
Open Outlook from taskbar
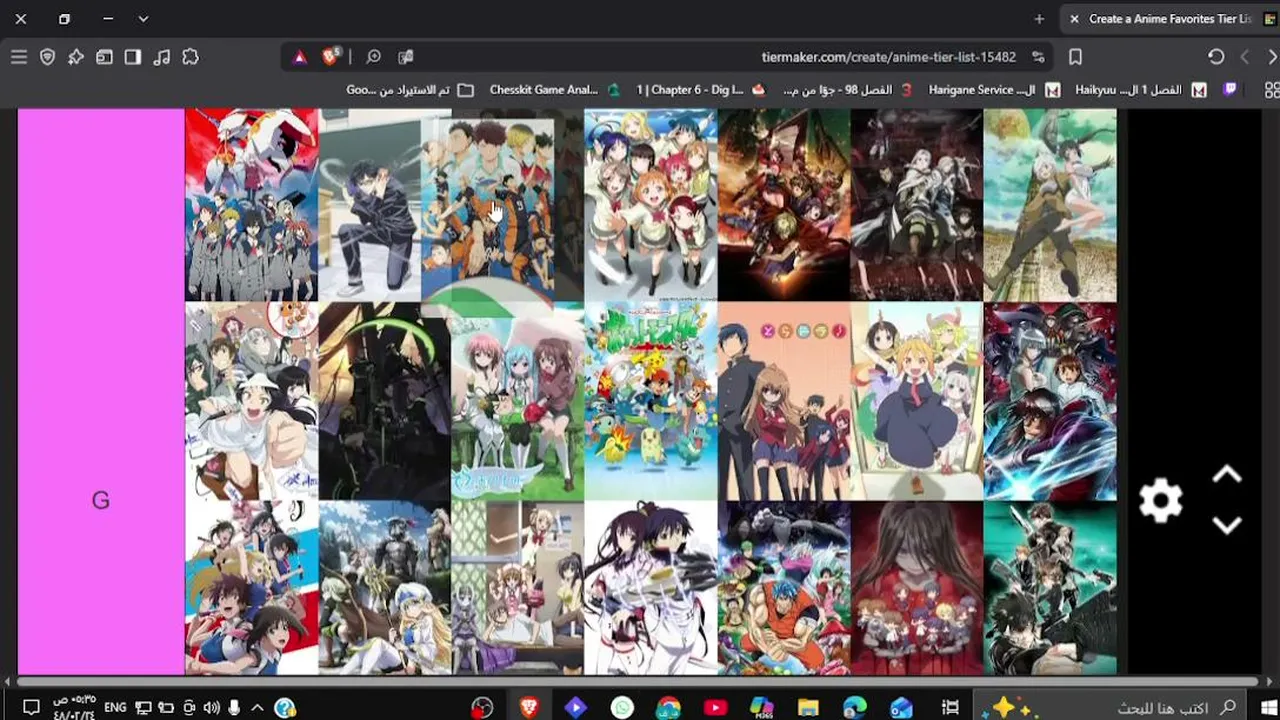pos(901,708)
